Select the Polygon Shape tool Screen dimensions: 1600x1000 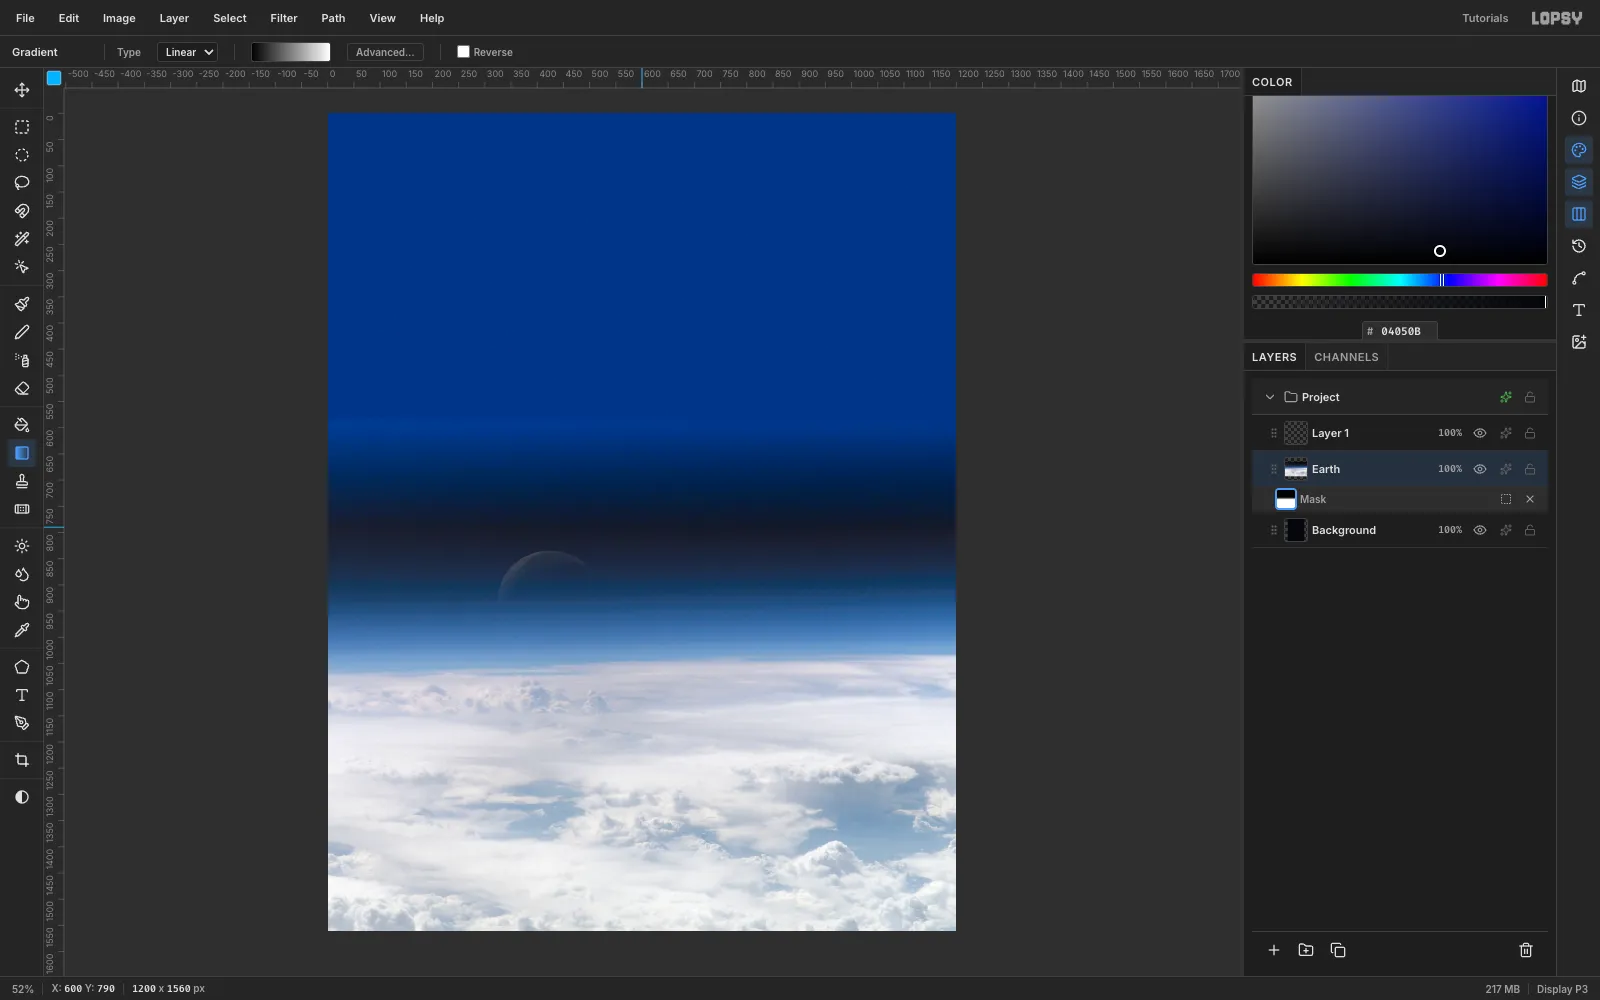pyautogui.click(x=22, y=667)
